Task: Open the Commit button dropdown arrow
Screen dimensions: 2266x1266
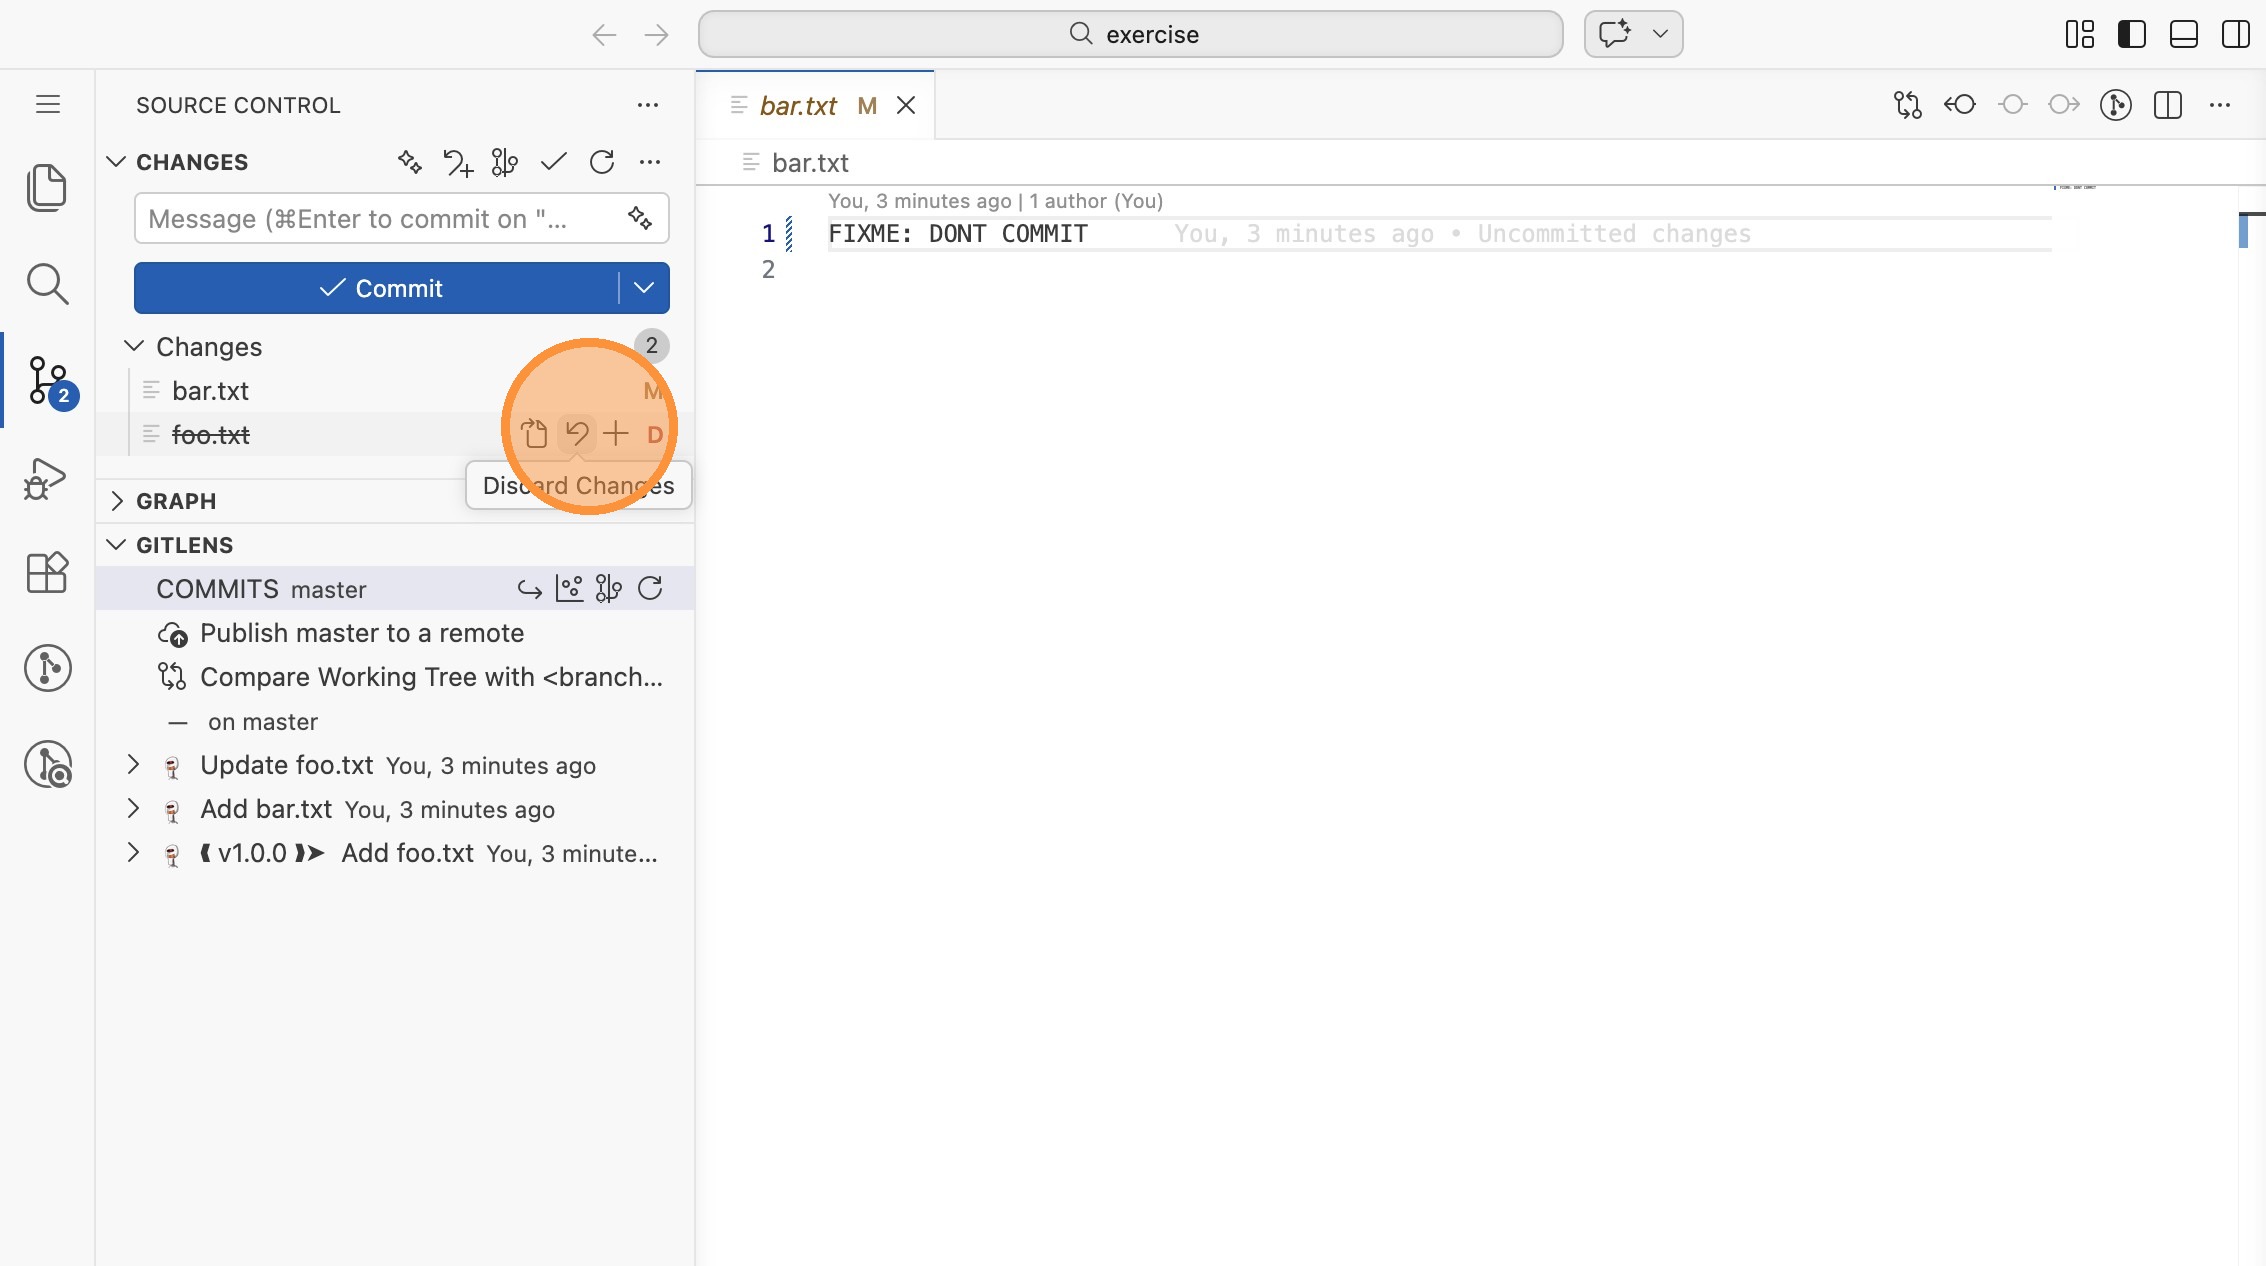Action: pos(644,288)
